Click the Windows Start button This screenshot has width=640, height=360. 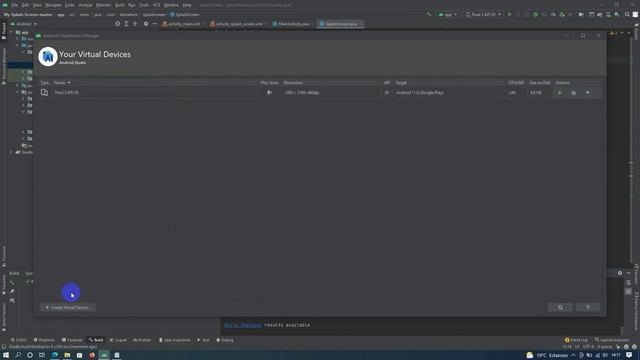point(6,355)
